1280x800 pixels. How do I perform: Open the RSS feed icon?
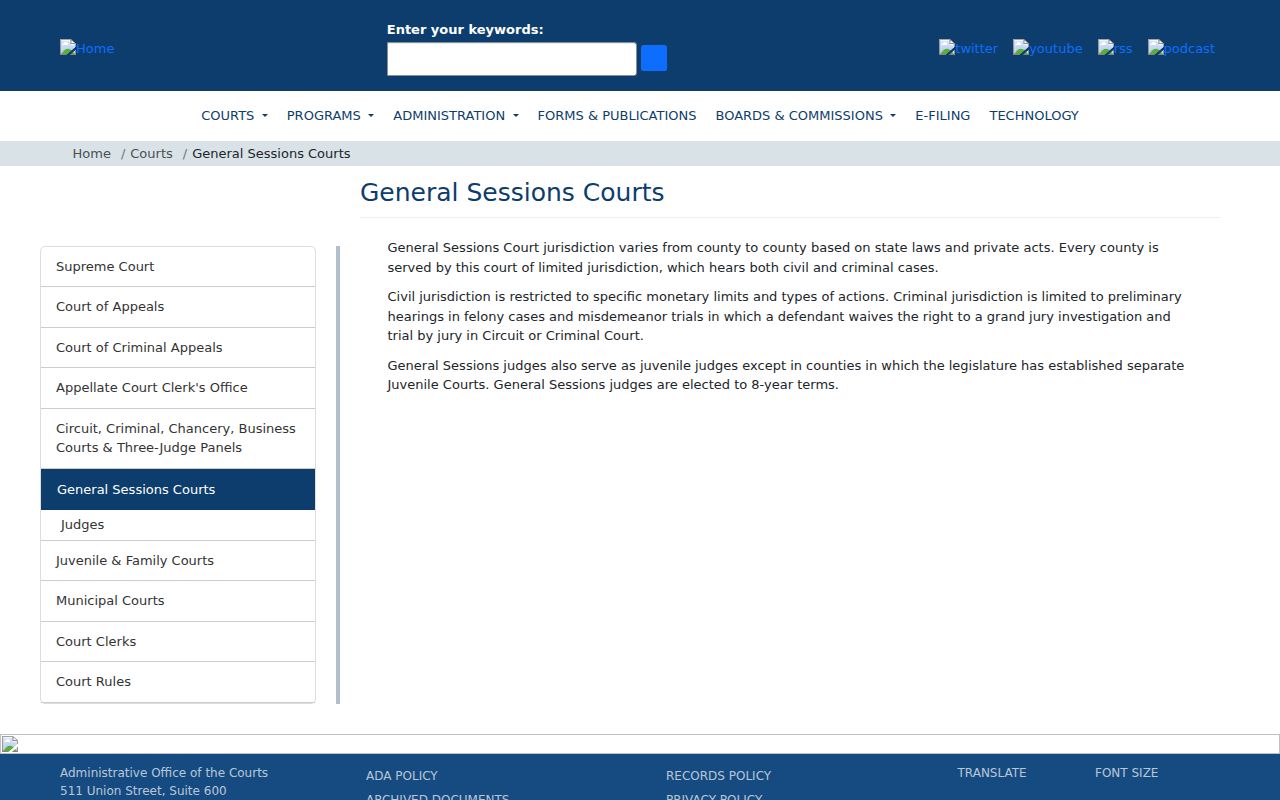coord(1115,48)
